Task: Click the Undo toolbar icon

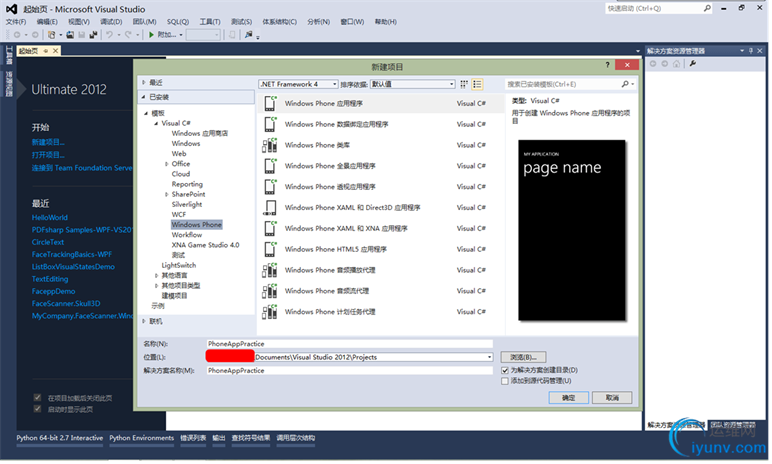Action: tap(109, 35)
